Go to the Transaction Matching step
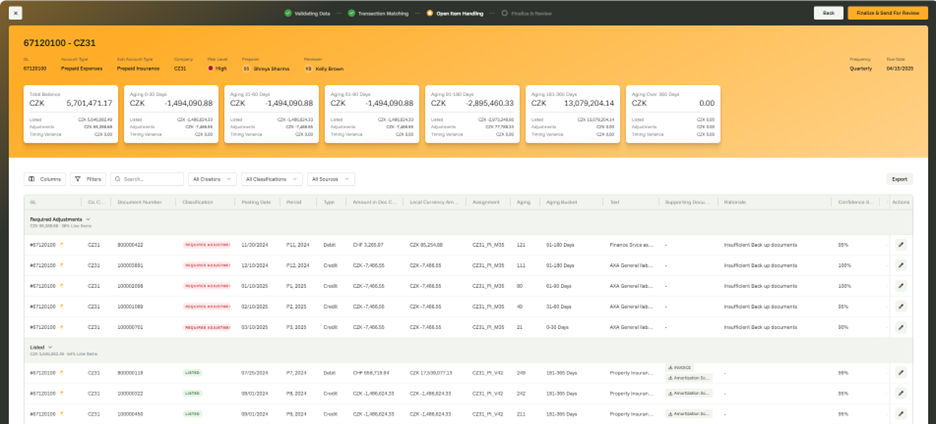The width and height of the screenshot is (936, 424). point(380,13)
